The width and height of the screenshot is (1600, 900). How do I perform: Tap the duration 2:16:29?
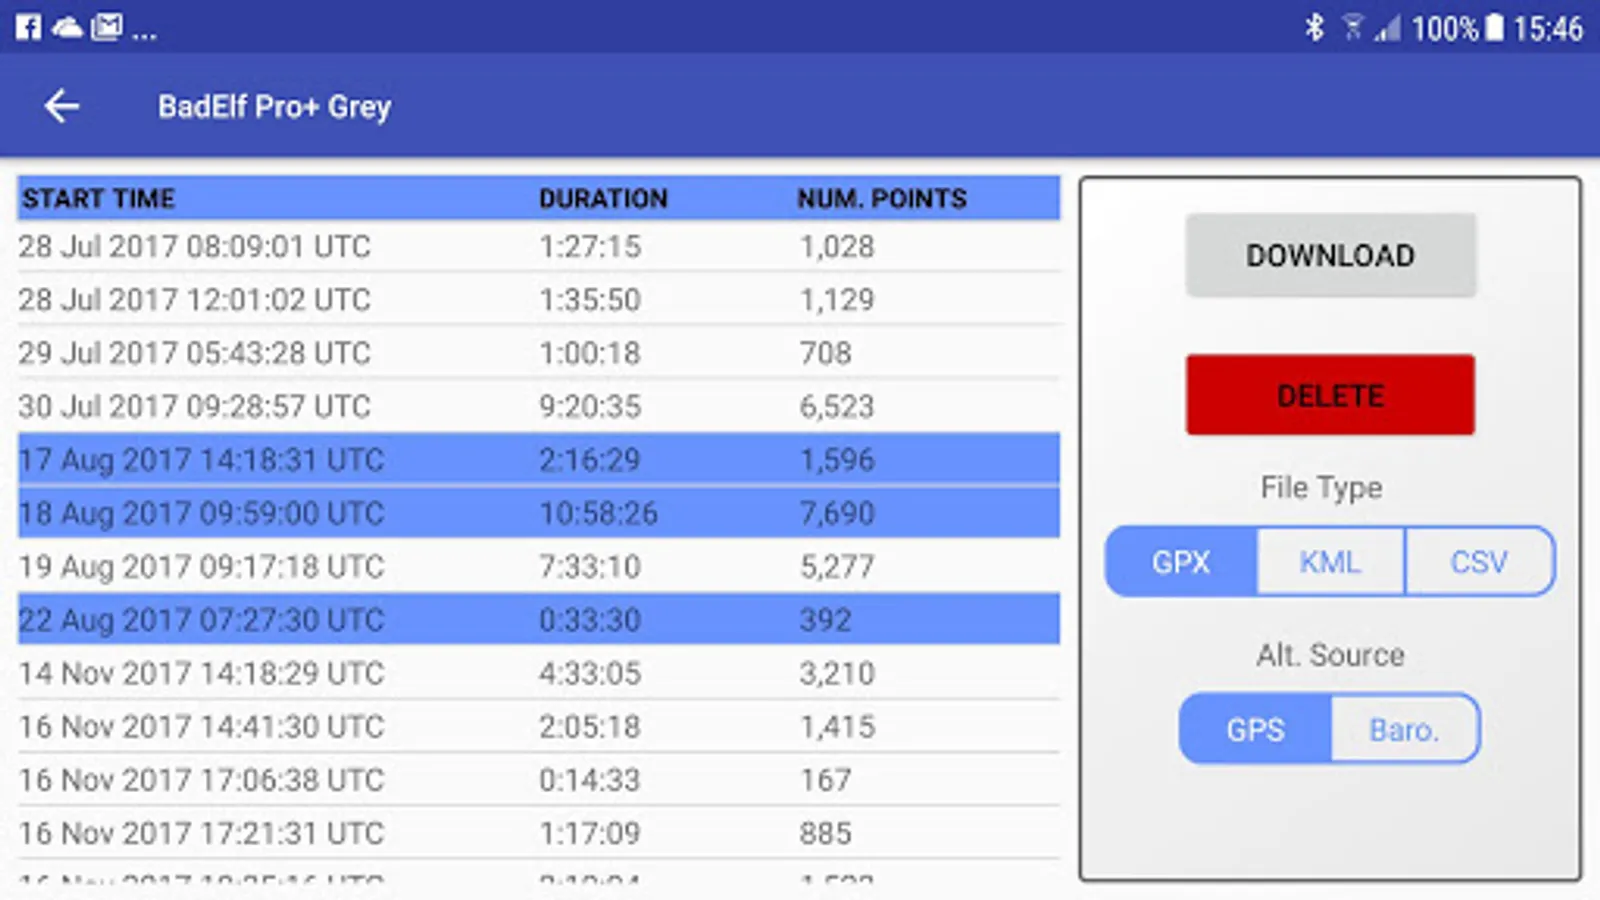(x=590, y=459)
